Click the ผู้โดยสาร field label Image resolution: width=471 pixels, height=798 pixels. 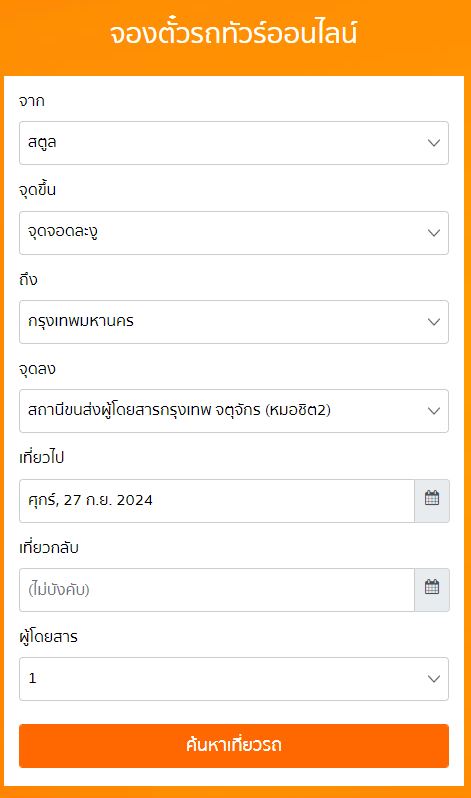point(48,636)
